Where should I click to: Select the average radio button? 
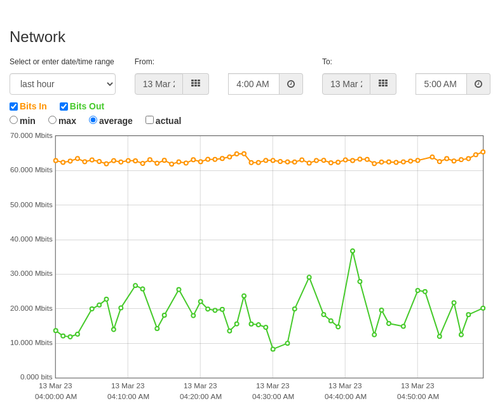93,120
